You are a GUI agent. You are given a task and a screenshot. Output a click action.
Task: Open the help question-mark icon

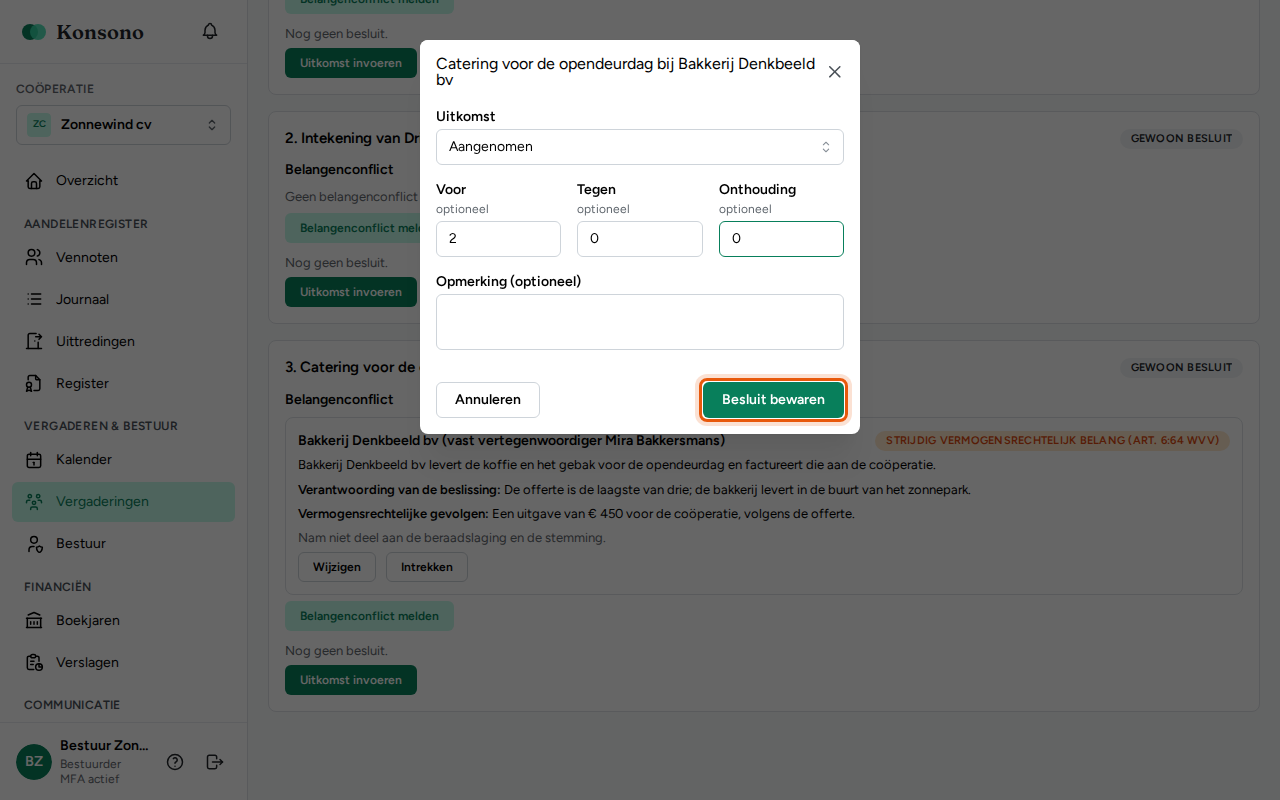175,762
